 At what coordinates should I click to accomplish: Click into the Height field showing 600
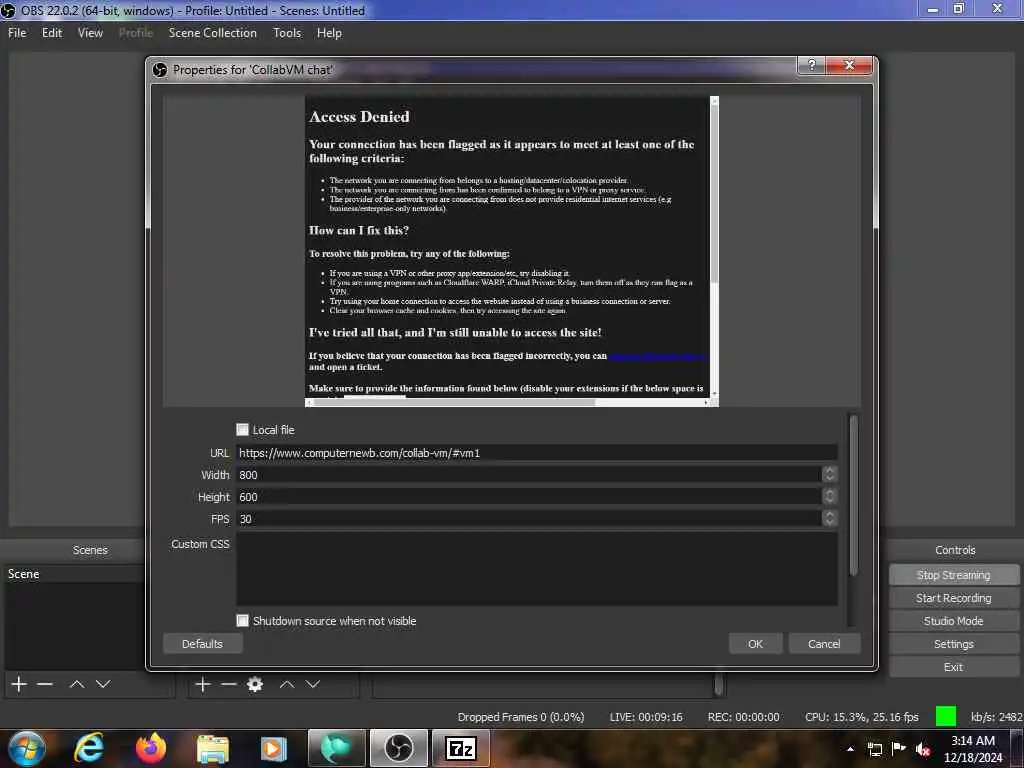[529, 497]
